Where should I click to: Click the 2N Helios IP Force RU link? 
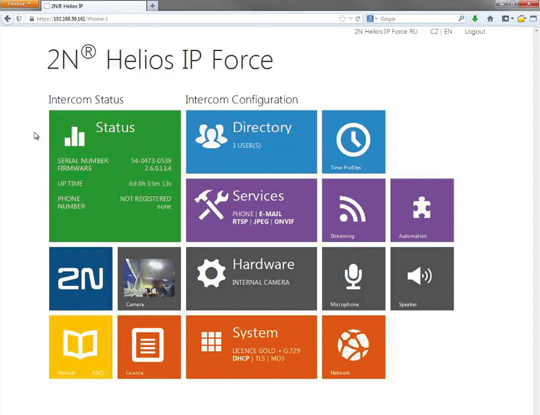click(x=386, y=32)
